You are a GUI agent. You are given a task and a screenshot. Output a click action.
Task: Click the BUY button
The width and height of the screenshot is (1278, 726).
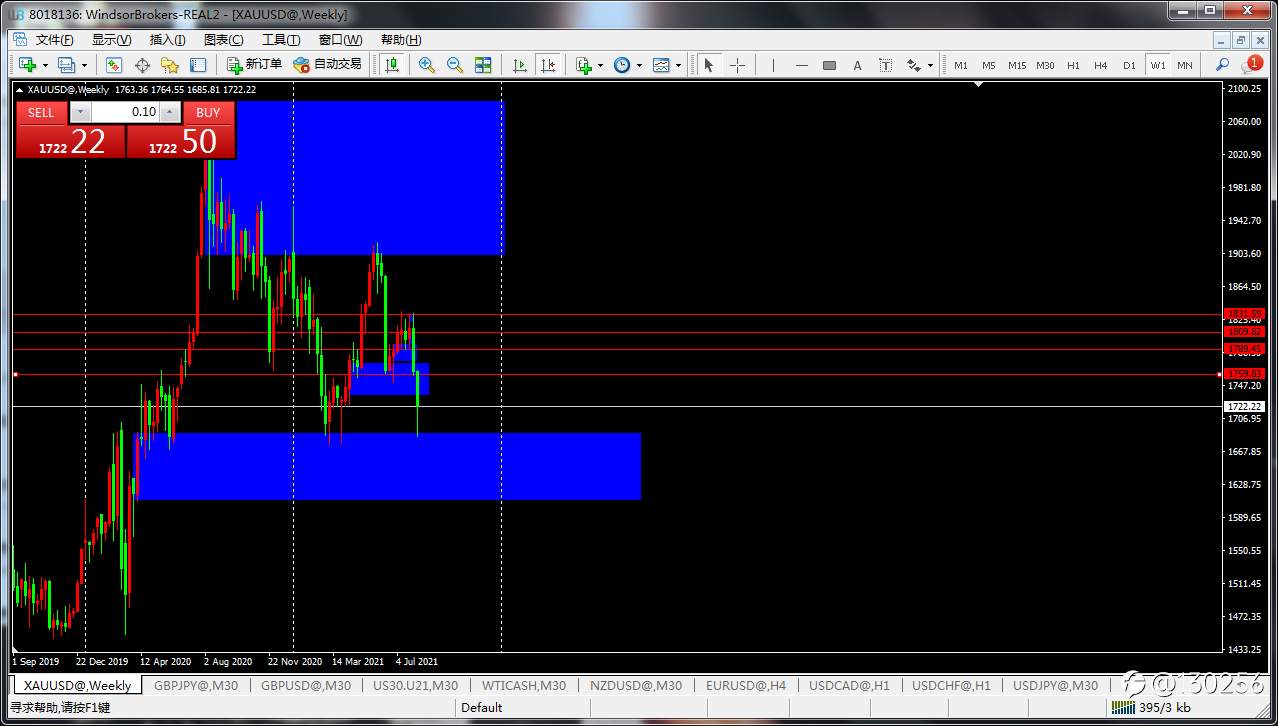tap(208, 112)
